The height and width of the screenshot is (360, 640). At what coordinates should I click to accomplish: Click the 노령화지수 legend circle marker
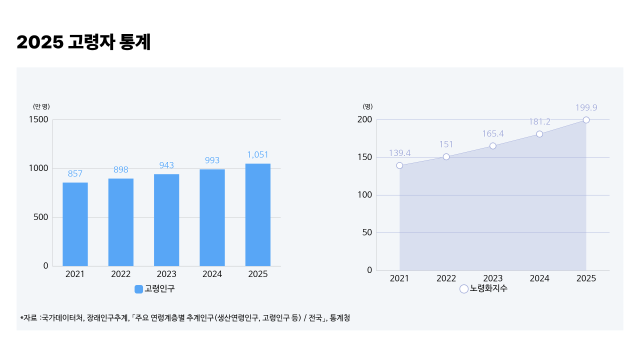[x=464, y=289]
